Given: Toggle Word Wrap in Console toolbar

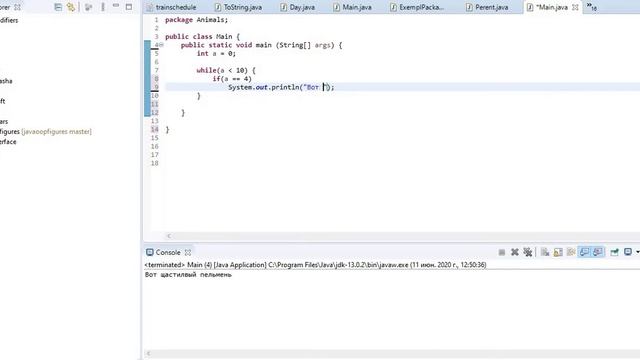Looking at the screenshot, I should [x=571, y=252].
